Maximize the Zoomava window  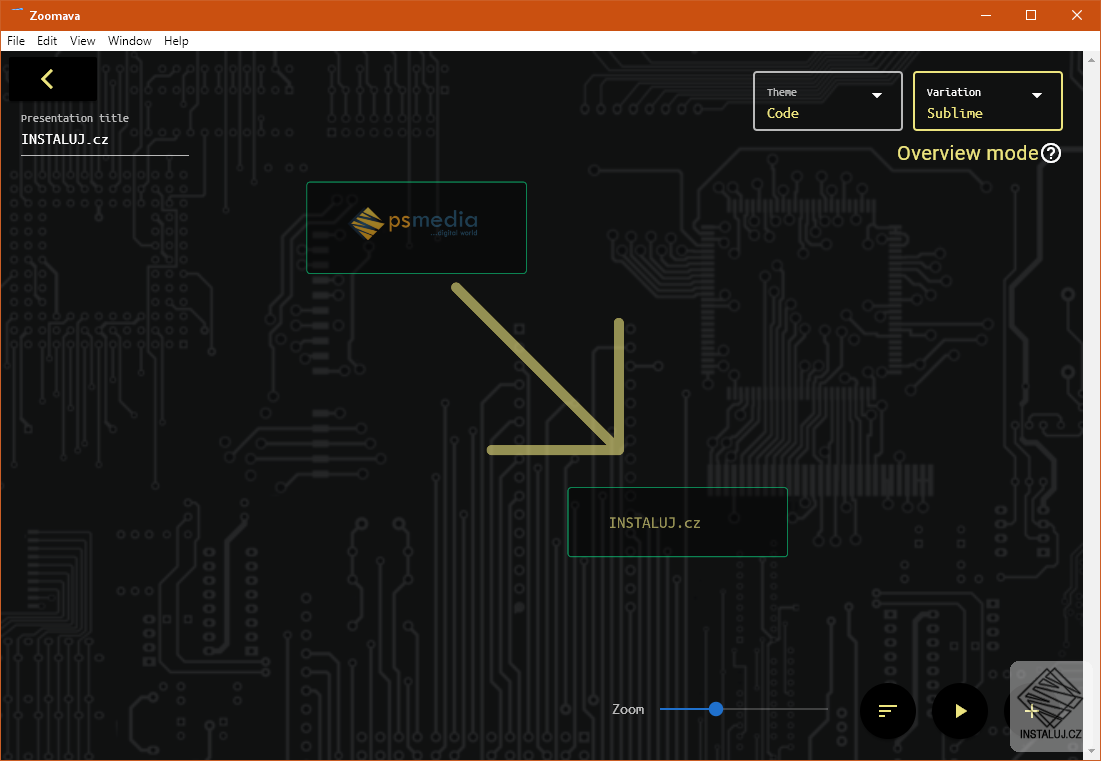[1031, 15]
